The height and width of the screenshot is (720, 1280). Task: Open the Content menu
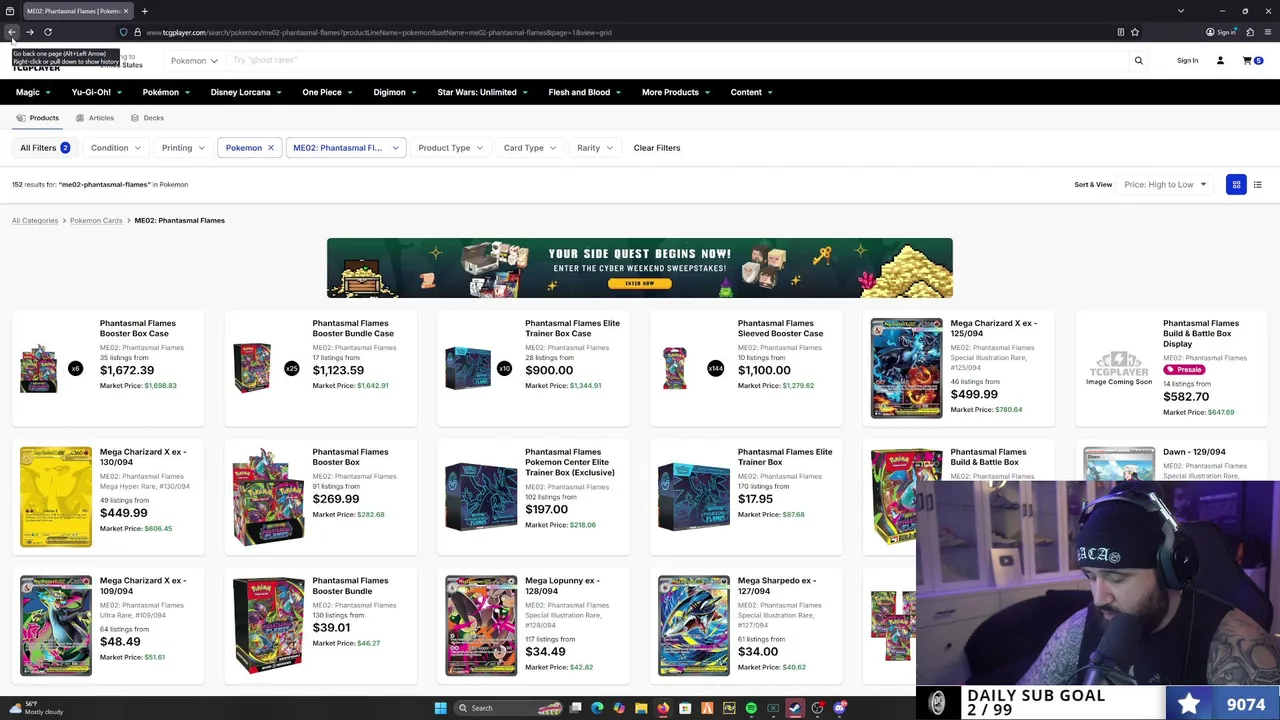(752, 92)
